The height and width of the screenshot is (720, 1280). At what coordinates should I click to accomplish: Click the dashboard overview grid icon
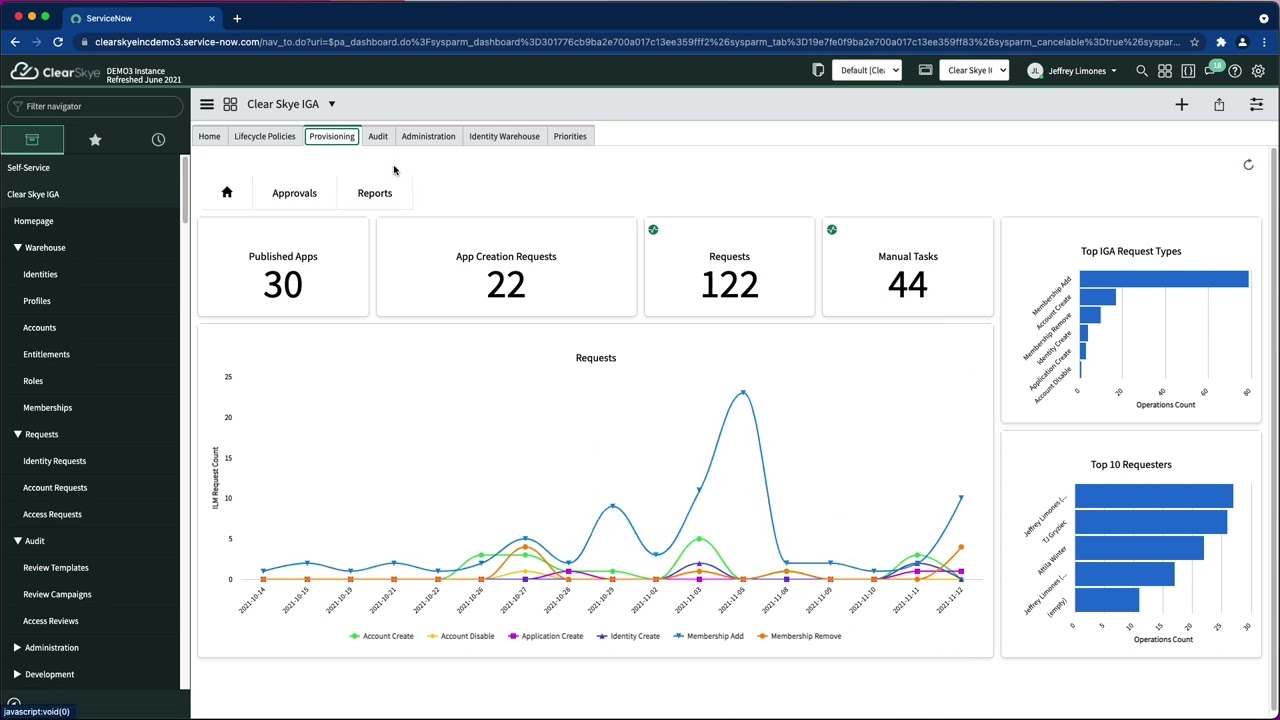(230, 104)
